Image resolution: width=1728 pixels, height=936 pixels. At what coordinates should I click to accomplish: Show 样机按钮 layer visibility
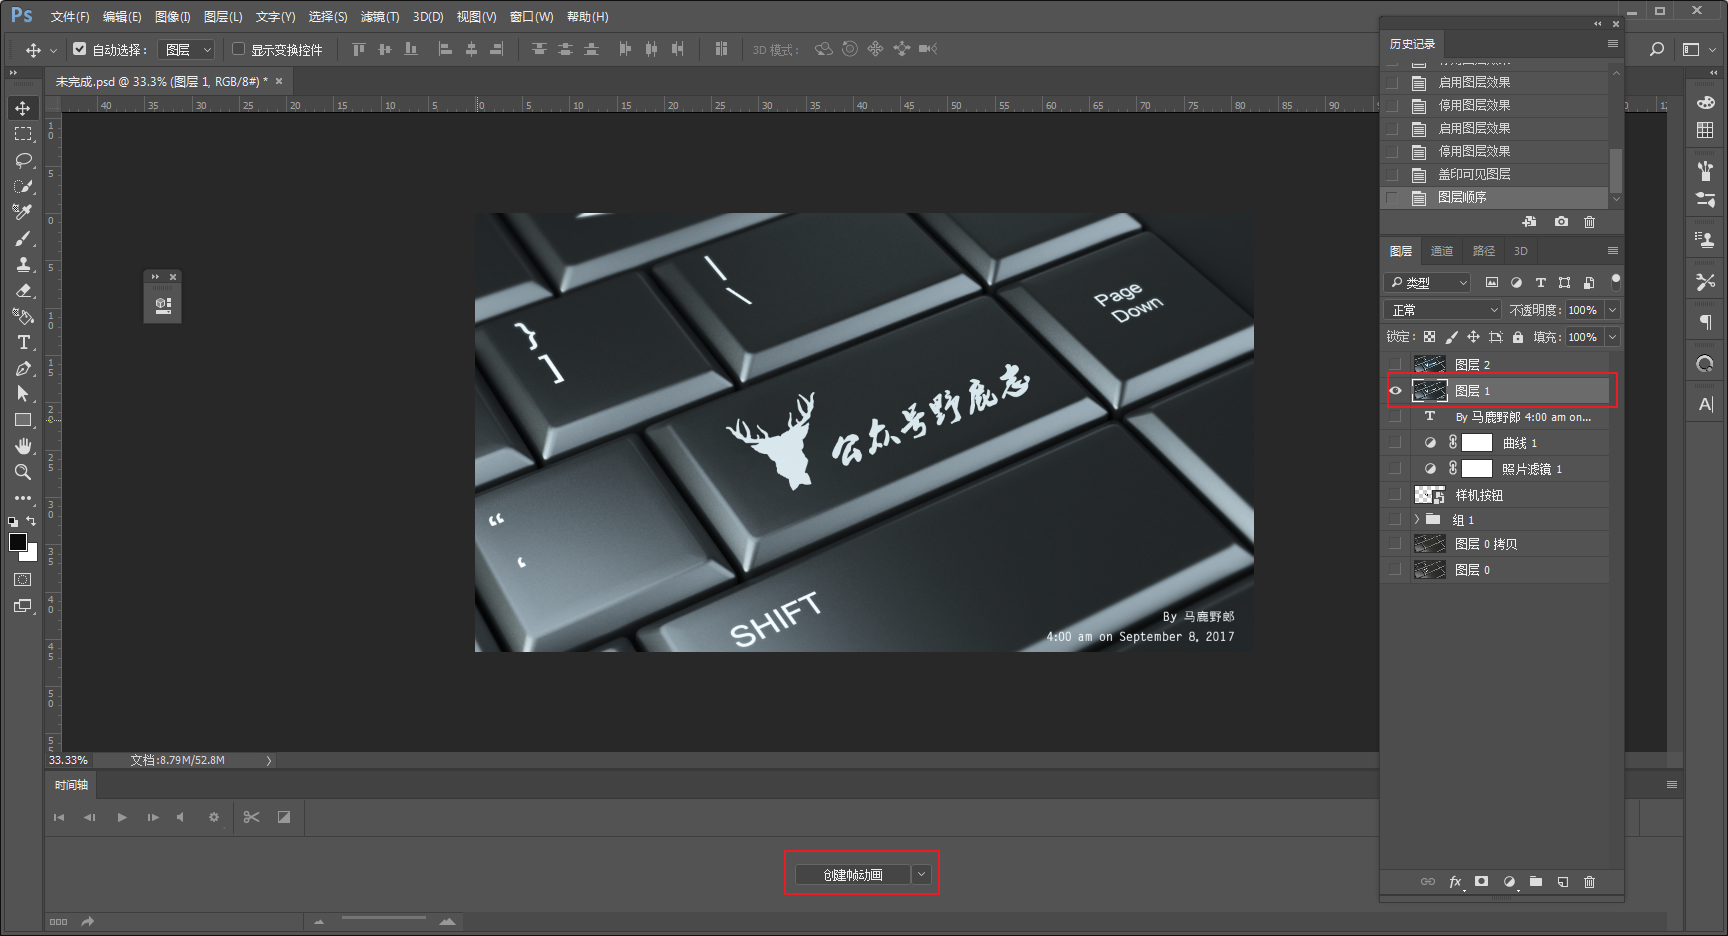1396,494
